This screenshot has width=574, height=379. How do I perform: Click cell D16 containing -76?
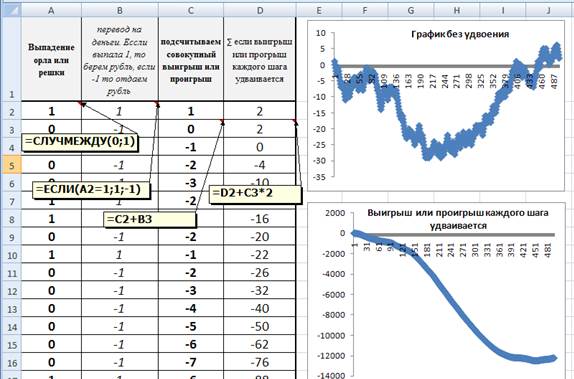[260, 363]
